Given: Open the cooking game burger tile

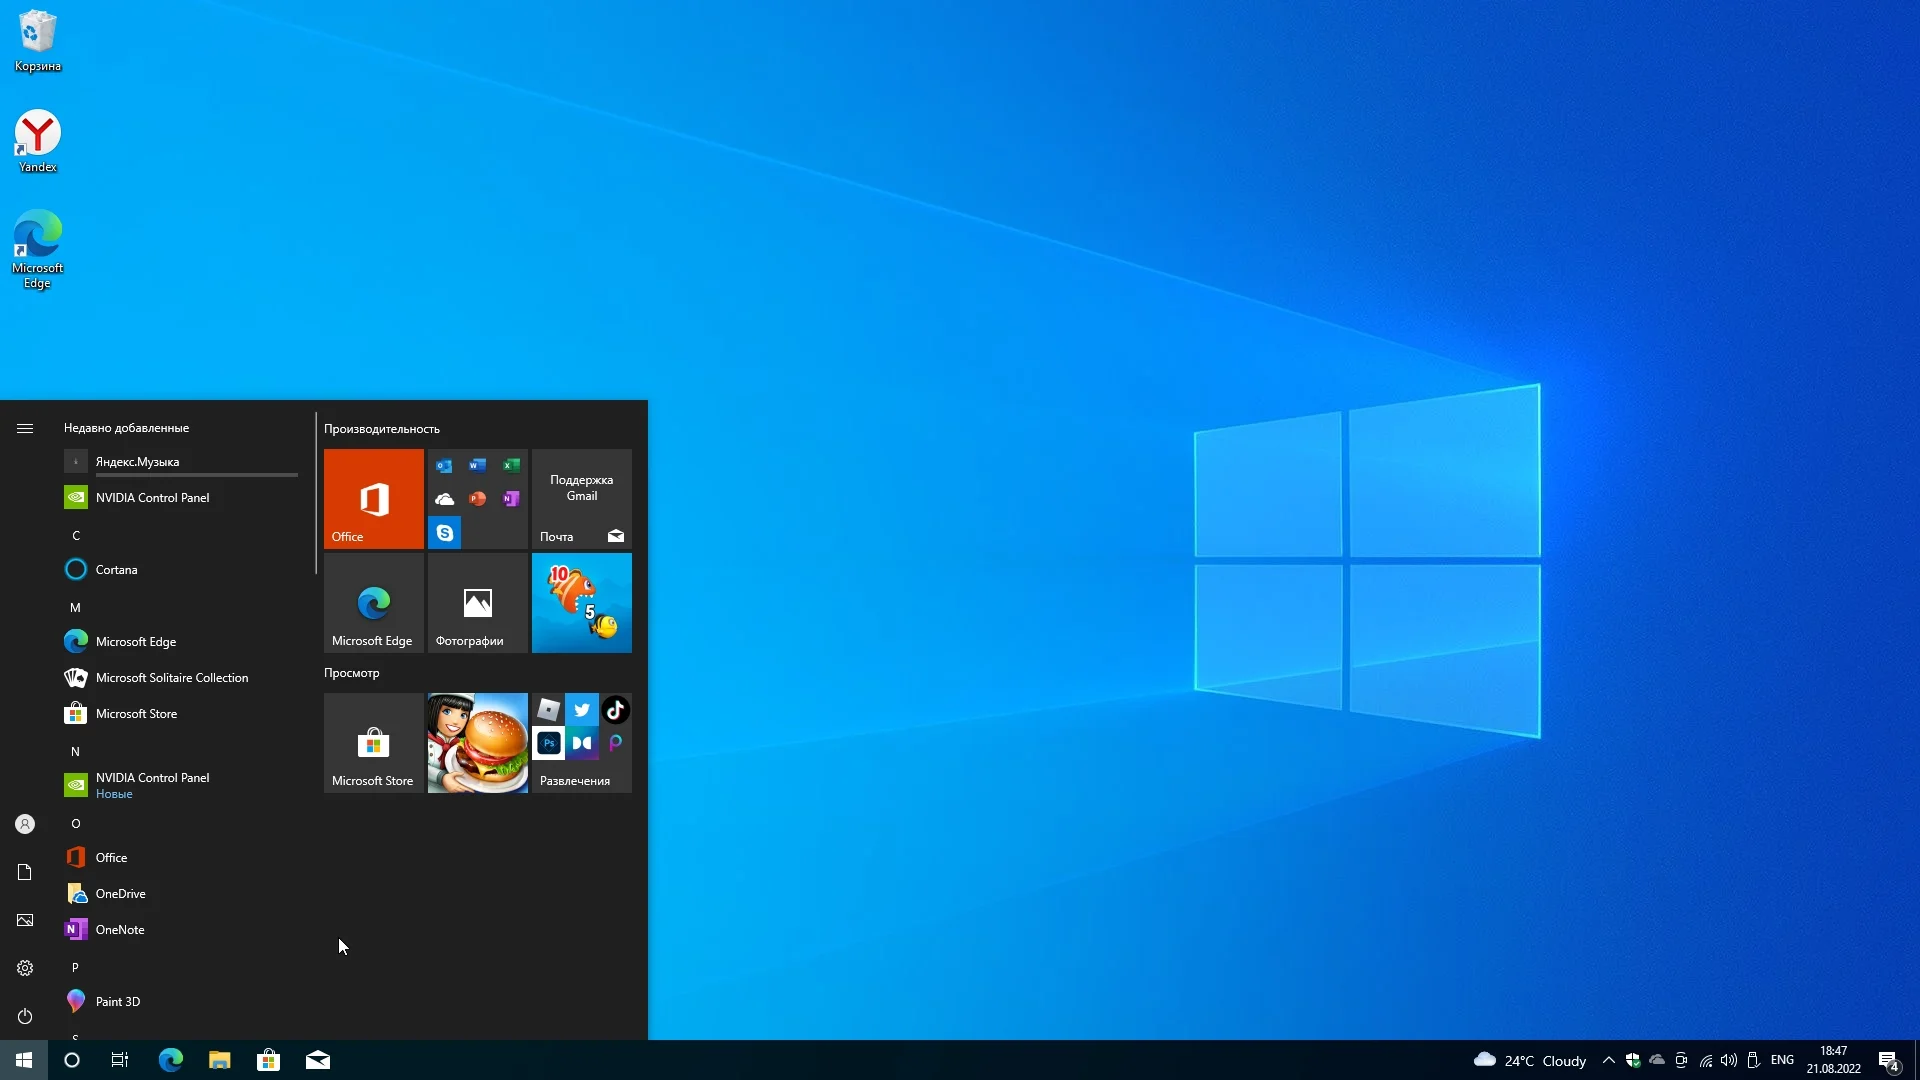Looking at the screenshot, I should (x=477, y=743).
